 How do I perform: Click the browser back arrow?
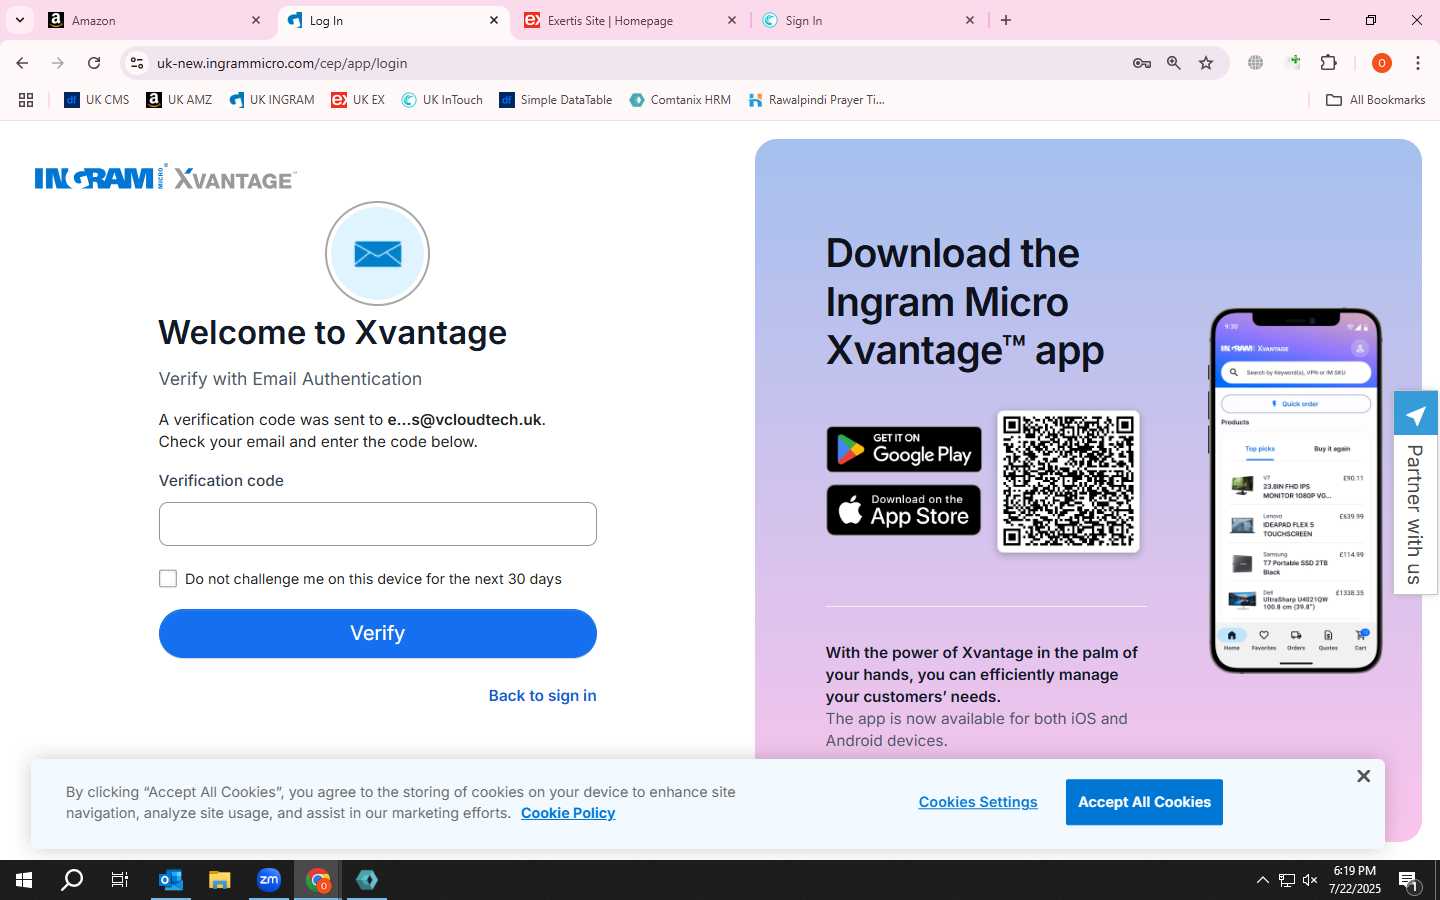[22, 63]
